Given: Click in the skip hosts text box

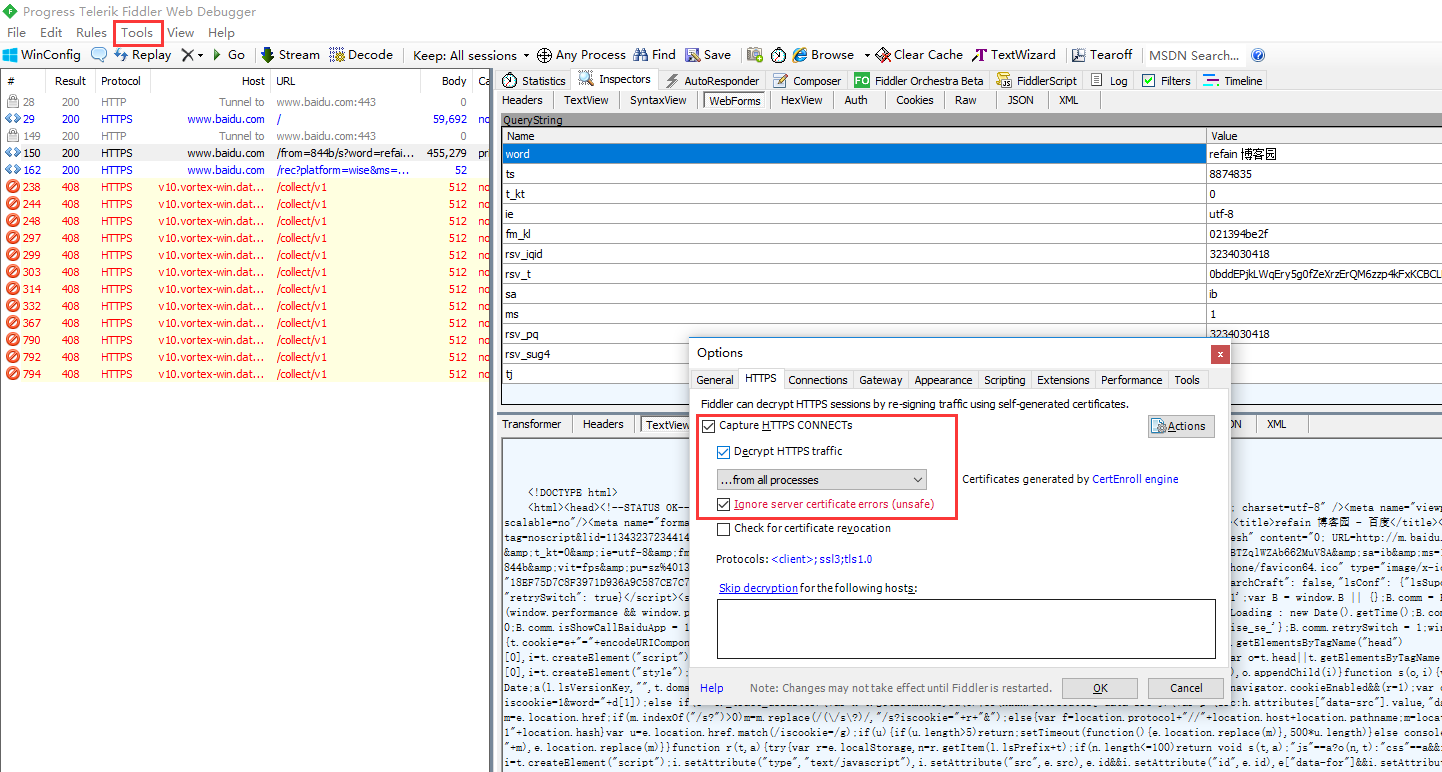Looking at the screenshot, I should [x=966, y=628].
